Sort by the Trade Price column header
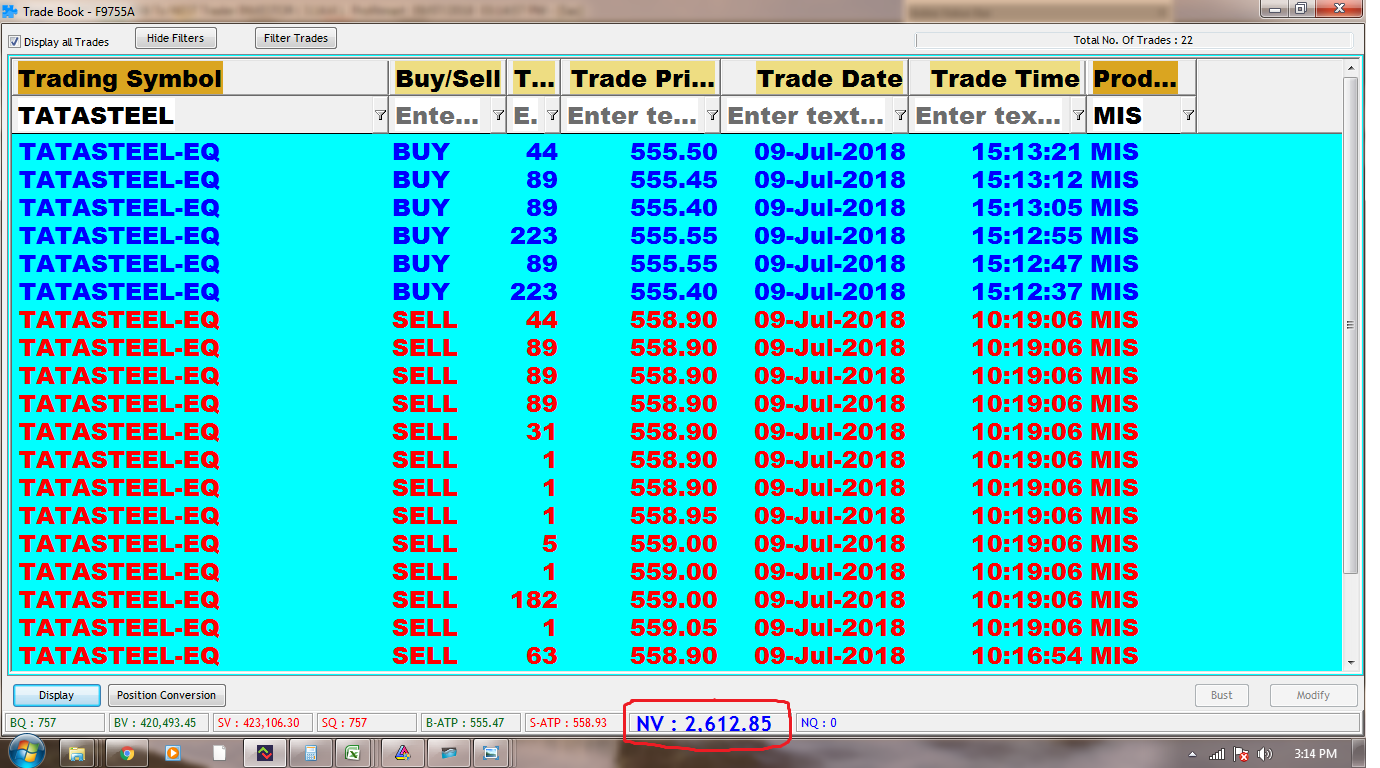Image resolution: width=1380 pixels, height=768 pixels. pos(640,78)
